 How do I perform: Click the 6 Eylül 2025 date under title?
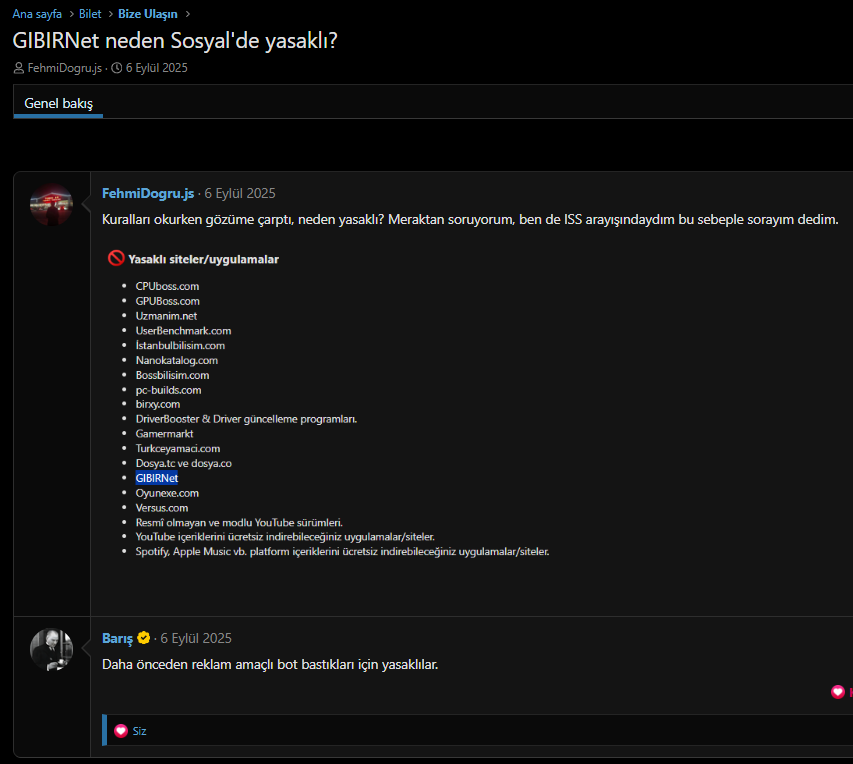click(157, 68)
